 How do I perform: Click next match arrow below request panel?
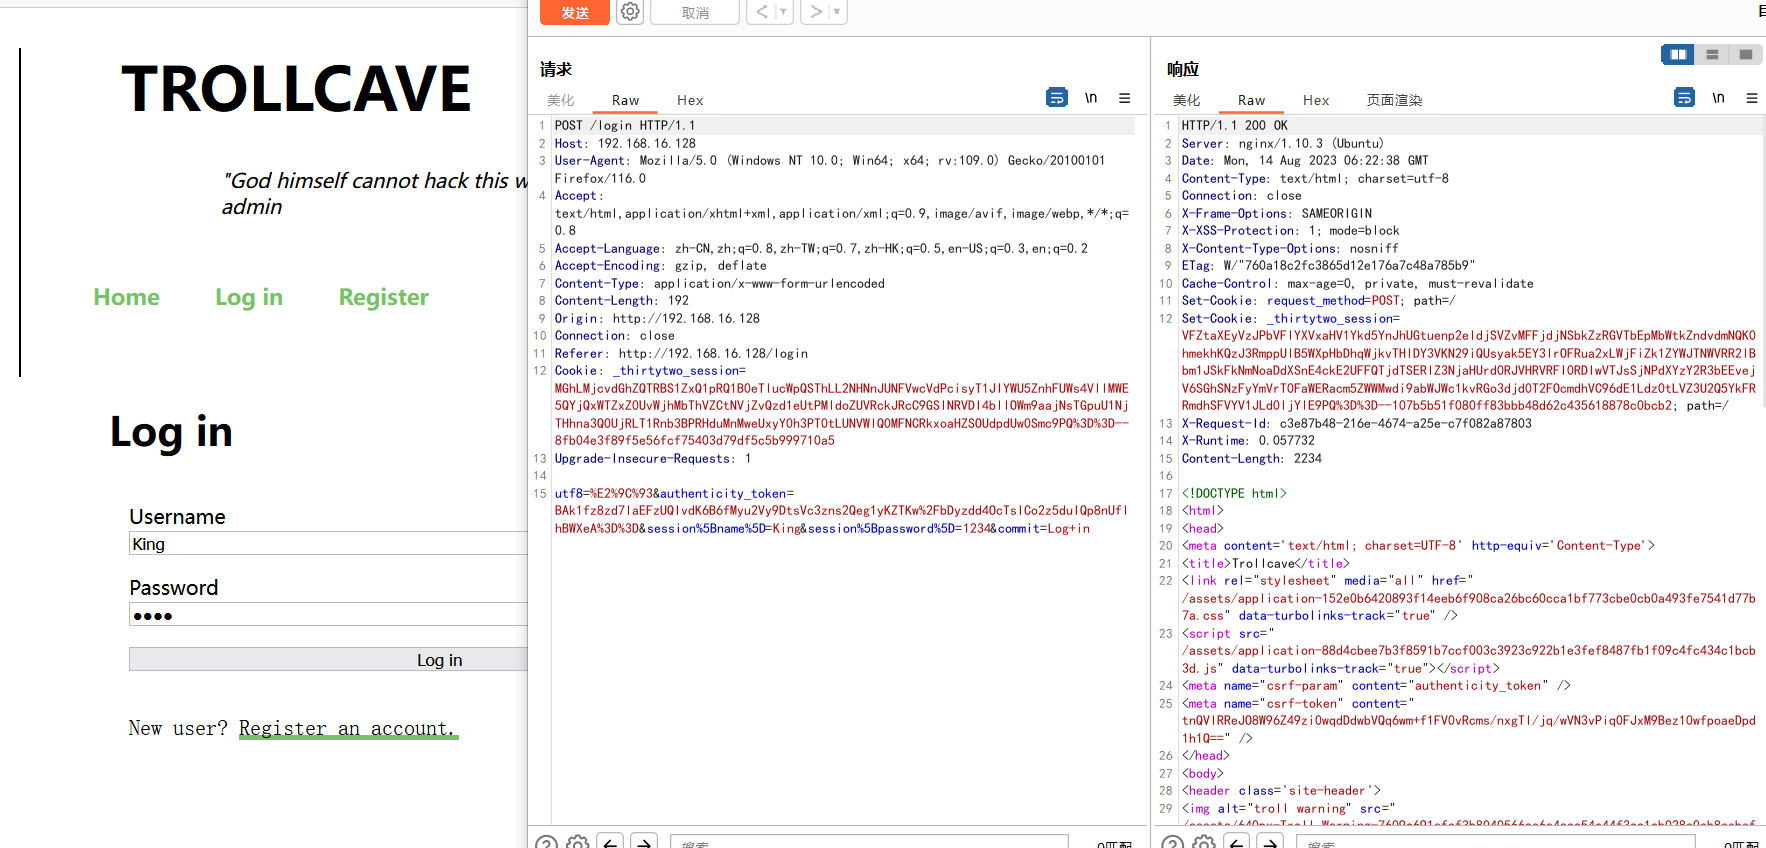(x=645, y=842)
